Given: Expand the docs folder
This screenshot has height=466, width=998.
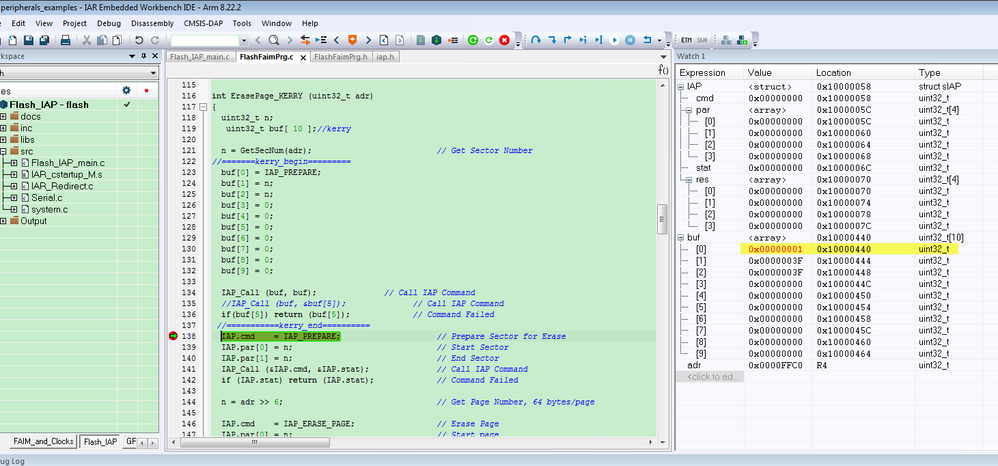Looking at the screenshot, I should click(x=4, y=116).
